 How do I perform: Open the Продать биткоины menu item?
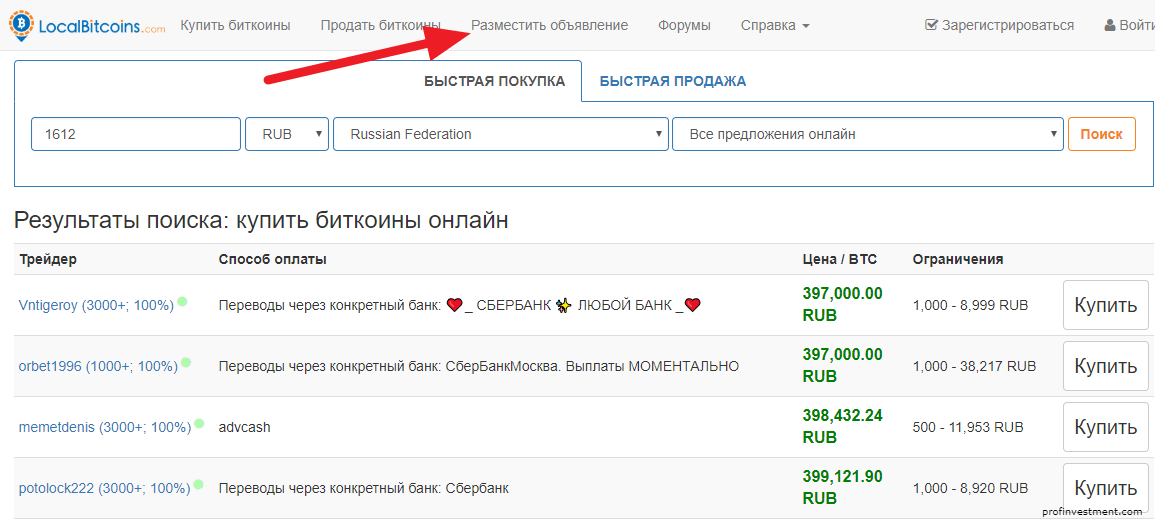[x=381, y=25]
